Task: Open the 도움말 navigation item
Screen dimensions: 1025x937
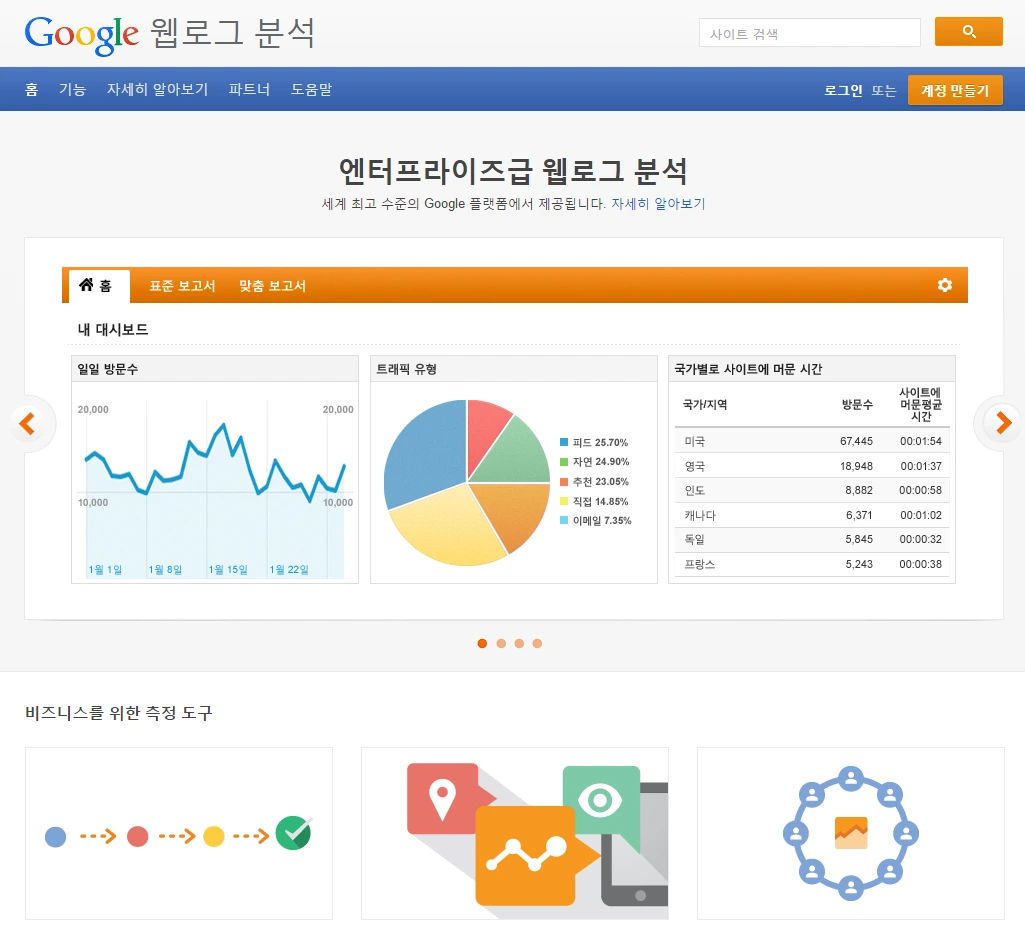Action: 312,89
